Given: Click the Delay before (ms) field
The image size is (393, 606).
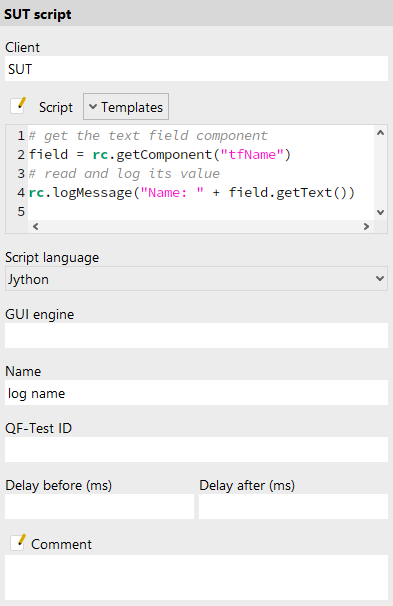Looking at the screenshot, I should click(x=99, y=506).
